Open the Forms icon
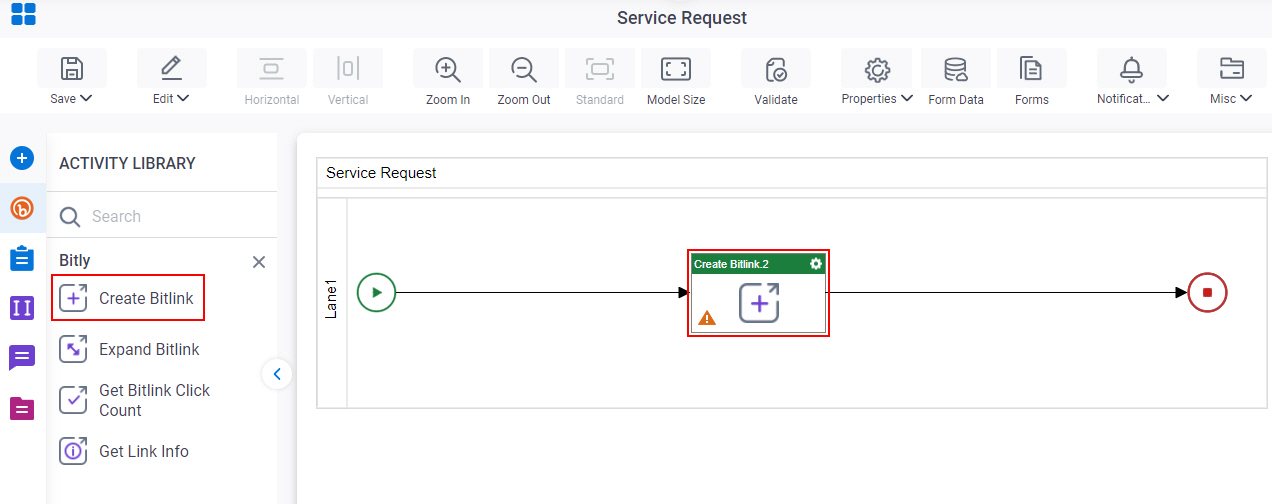Image resolution: width=1272 pixels, height=504 pixels. point(1031,68)
